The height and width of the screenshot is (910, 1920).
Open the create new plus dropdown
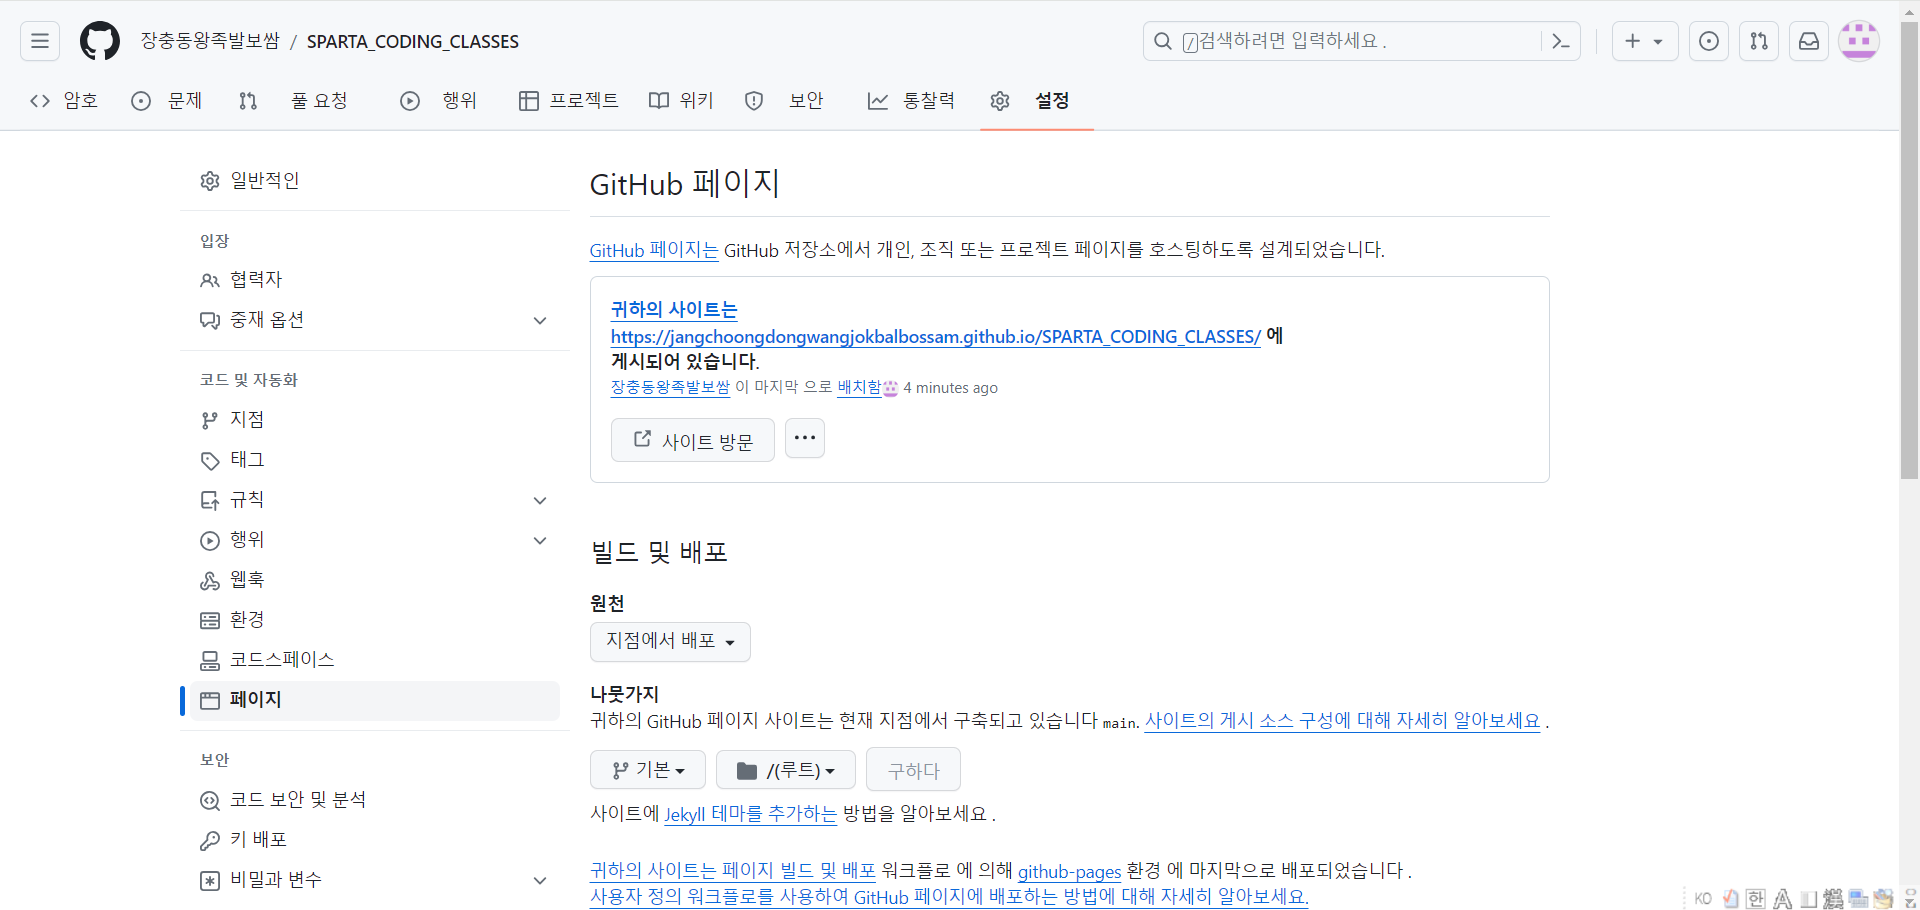[1645, 41]
